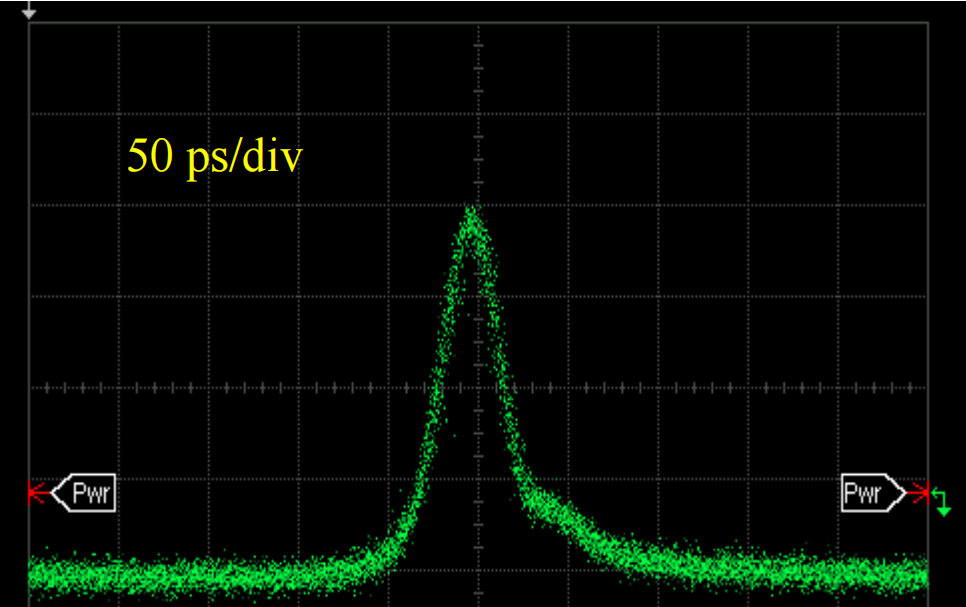Click the horizontal center axis left of the pulse
The height and width of the screenshot is (607, 966).
pyautogui.click(x=250, y=387)
